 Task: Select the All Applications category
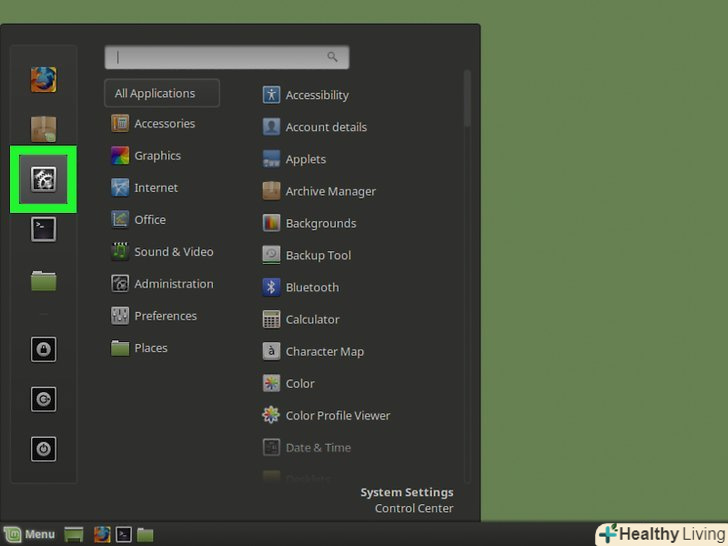(161, 93)
